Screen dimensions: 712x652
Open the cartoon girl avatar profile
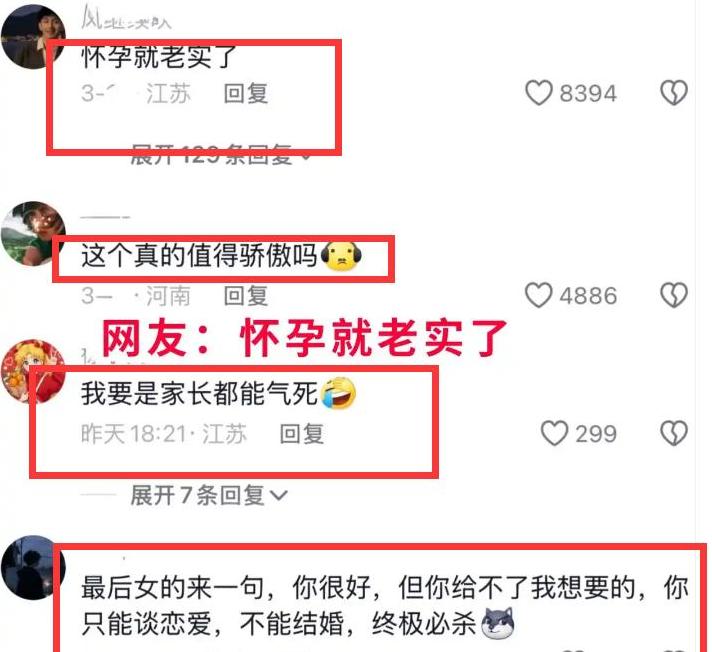[x=33, y=371]
